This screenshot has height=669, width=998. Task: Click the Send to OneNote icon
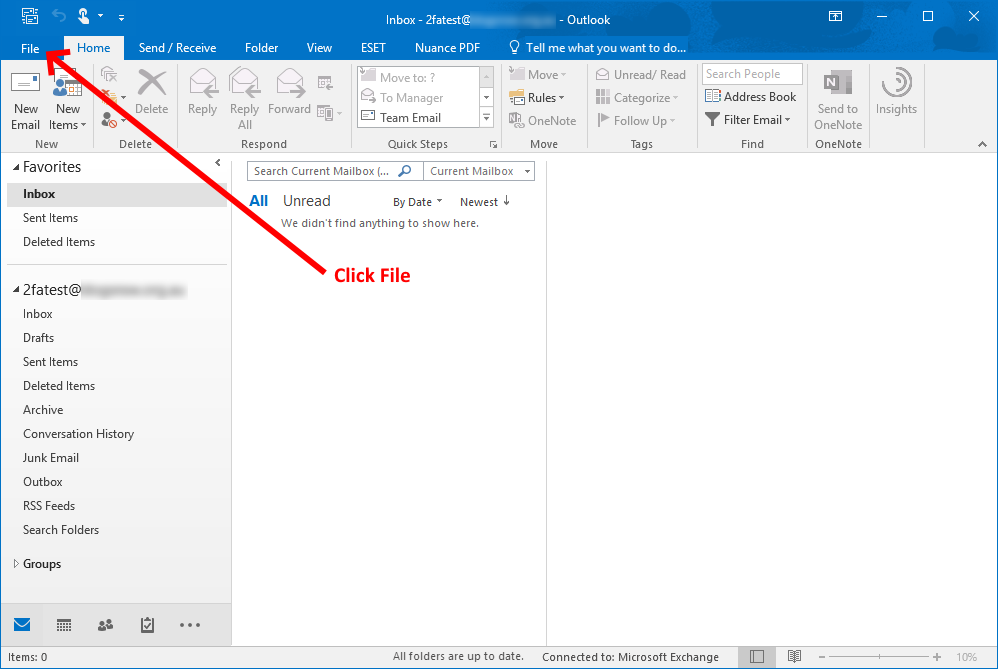click(x=838, y=101)
